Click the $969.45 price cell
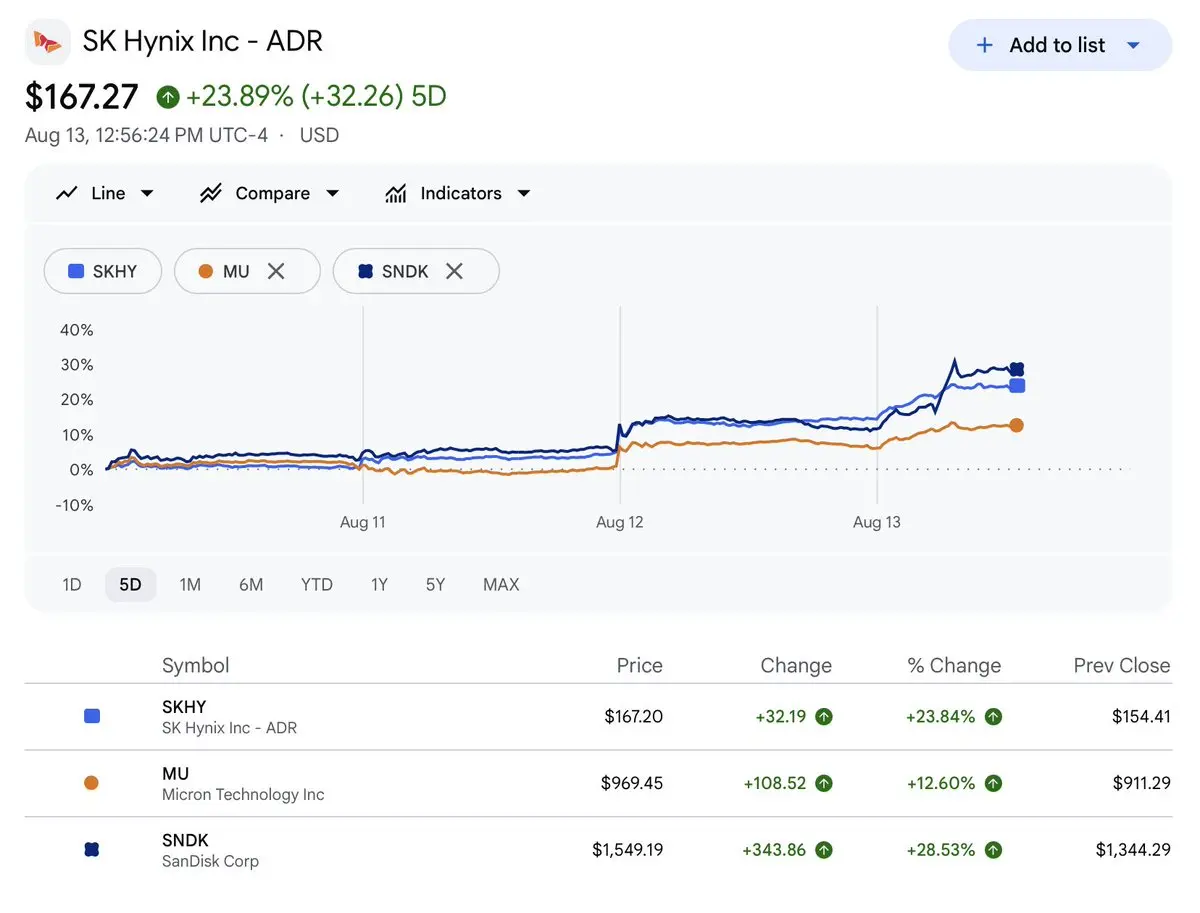 [632, 783]
